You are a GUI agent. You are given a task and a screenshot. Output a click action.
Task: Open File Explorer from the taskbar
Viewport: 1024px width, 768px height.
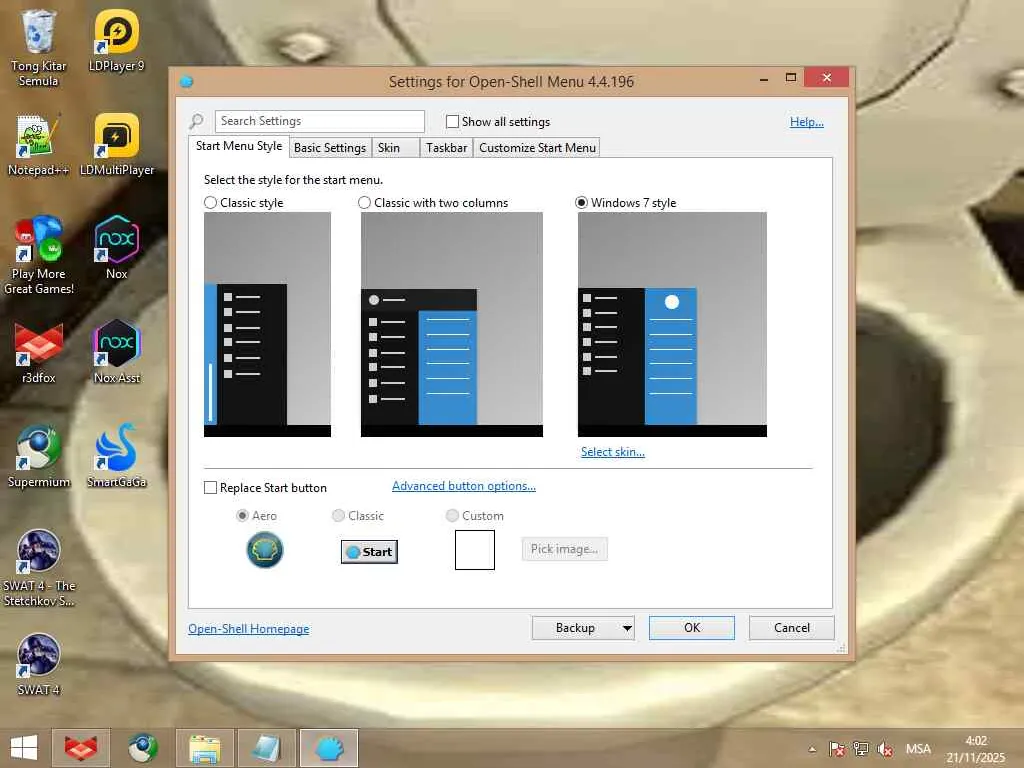(204, 748)
